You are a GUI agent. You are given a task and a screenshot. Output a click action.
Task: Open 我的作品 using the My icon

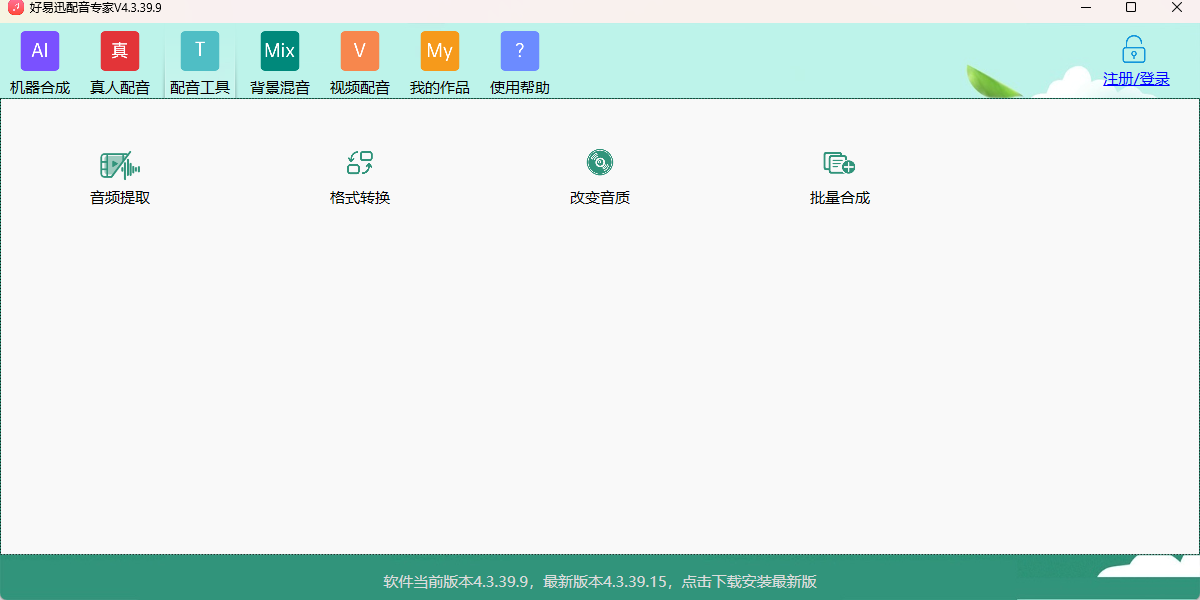pyautogui.click(x=440, y=50)
